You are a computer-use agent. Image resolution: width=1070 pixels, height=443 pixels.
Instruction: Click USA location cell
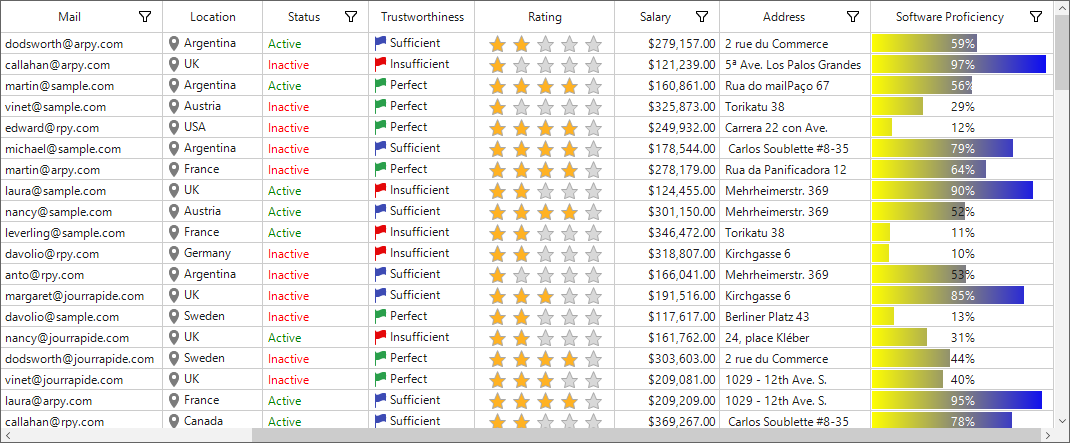pyautogui.click(x=213, y=128)
